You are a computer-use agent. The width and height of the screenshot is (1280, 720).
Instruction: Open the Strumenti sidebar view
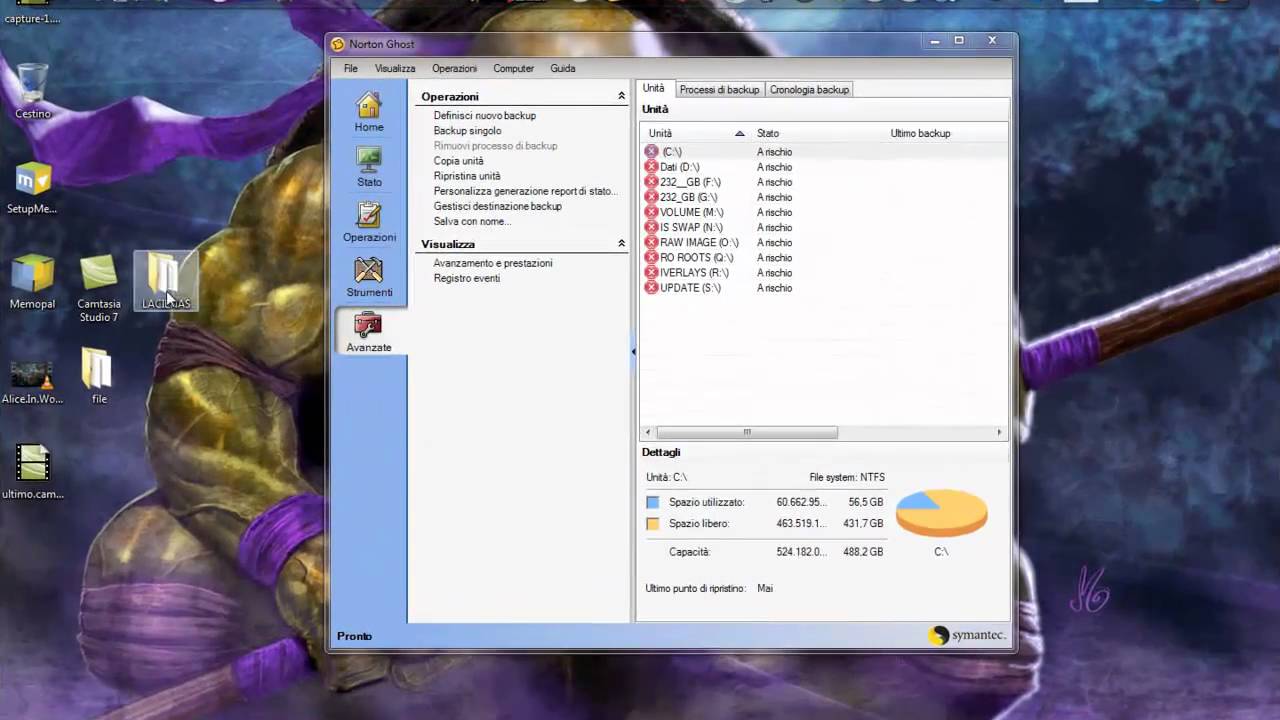tap(369, 278)
